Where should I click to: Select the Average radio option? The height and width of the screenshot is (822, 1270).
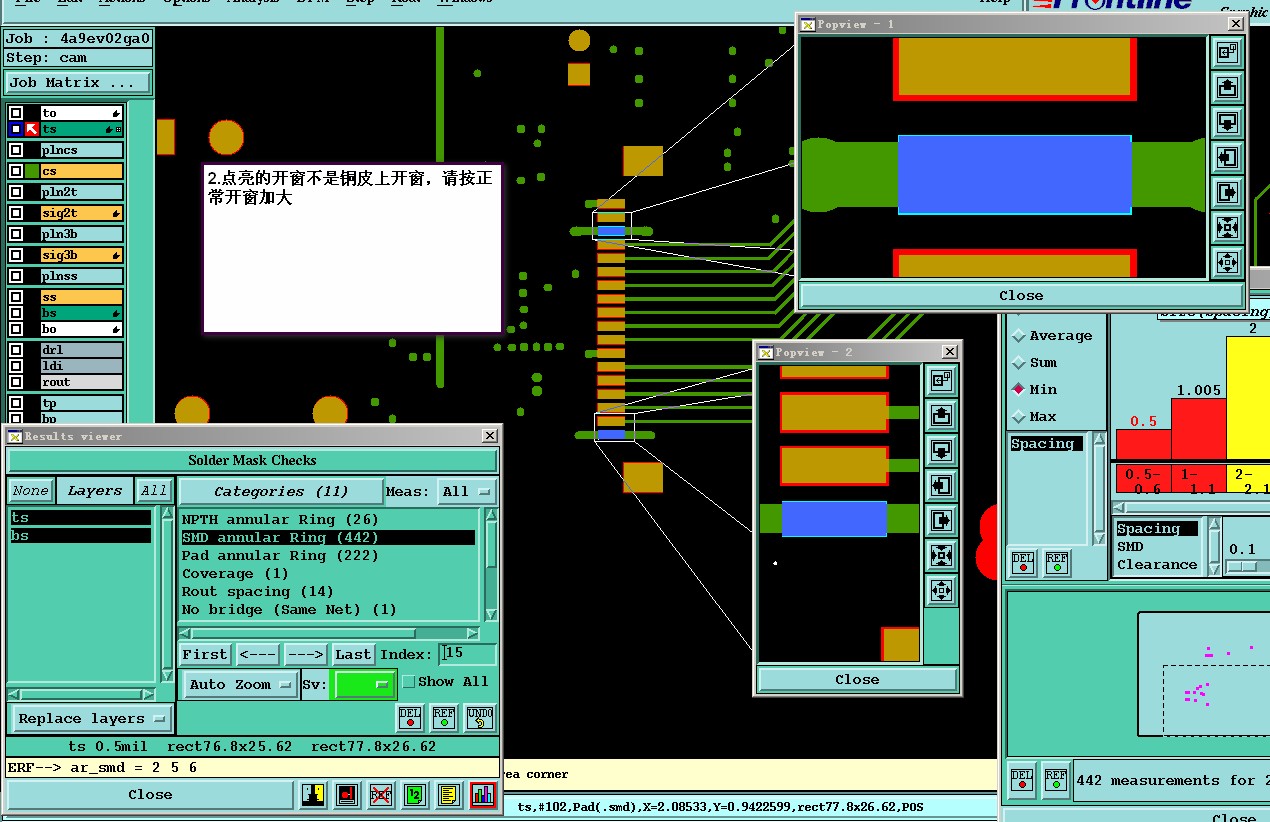point(1019,335)
